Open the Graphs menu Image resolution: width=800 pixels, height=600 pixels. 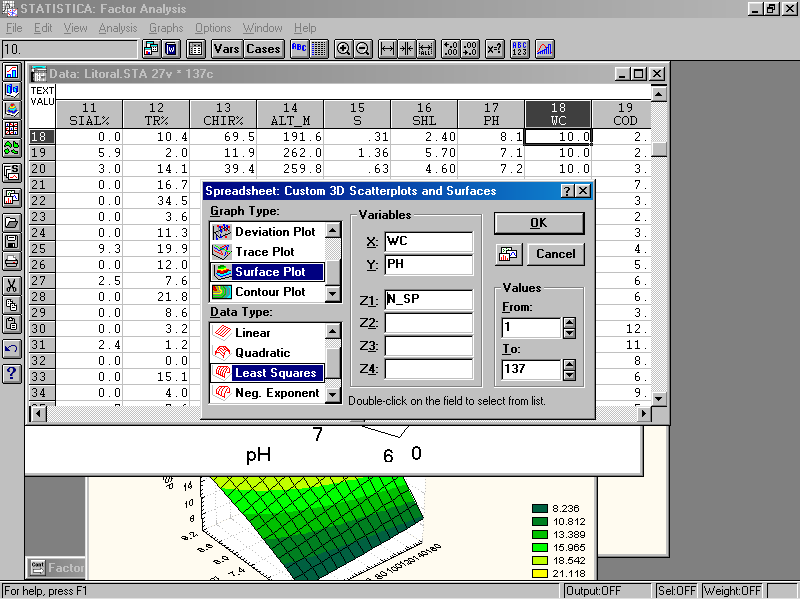tap(166, 28)
